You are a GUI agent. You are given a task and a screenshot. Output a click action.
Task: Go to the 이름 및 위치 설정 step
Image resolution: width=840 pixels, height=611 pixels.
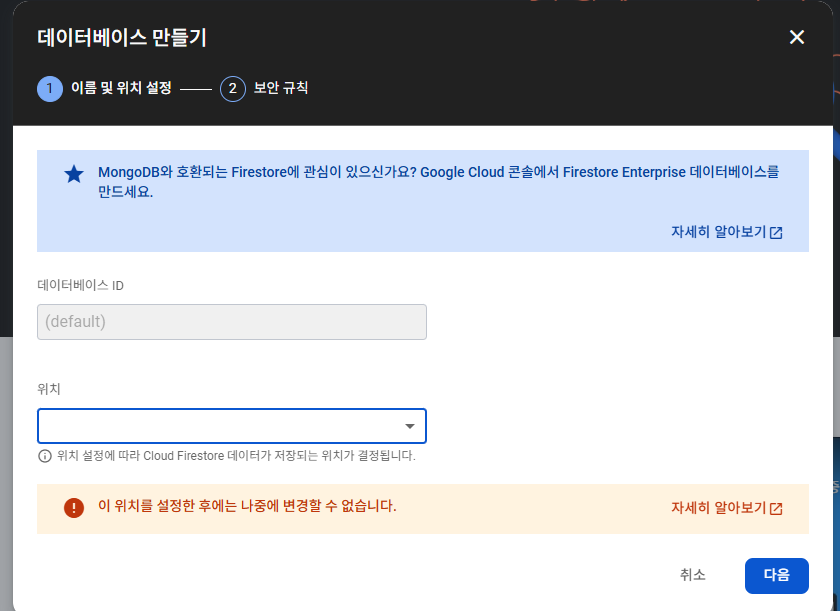click(121, 88)
